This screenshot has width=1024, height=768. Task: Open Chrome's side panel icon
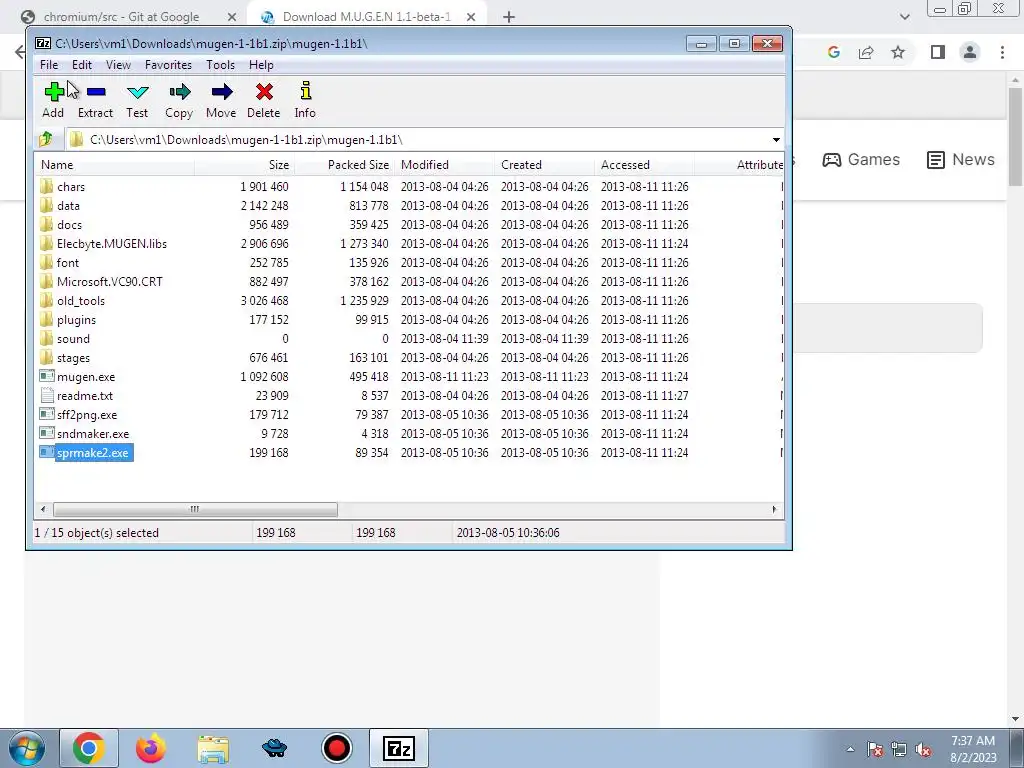[x=938, y=52]
